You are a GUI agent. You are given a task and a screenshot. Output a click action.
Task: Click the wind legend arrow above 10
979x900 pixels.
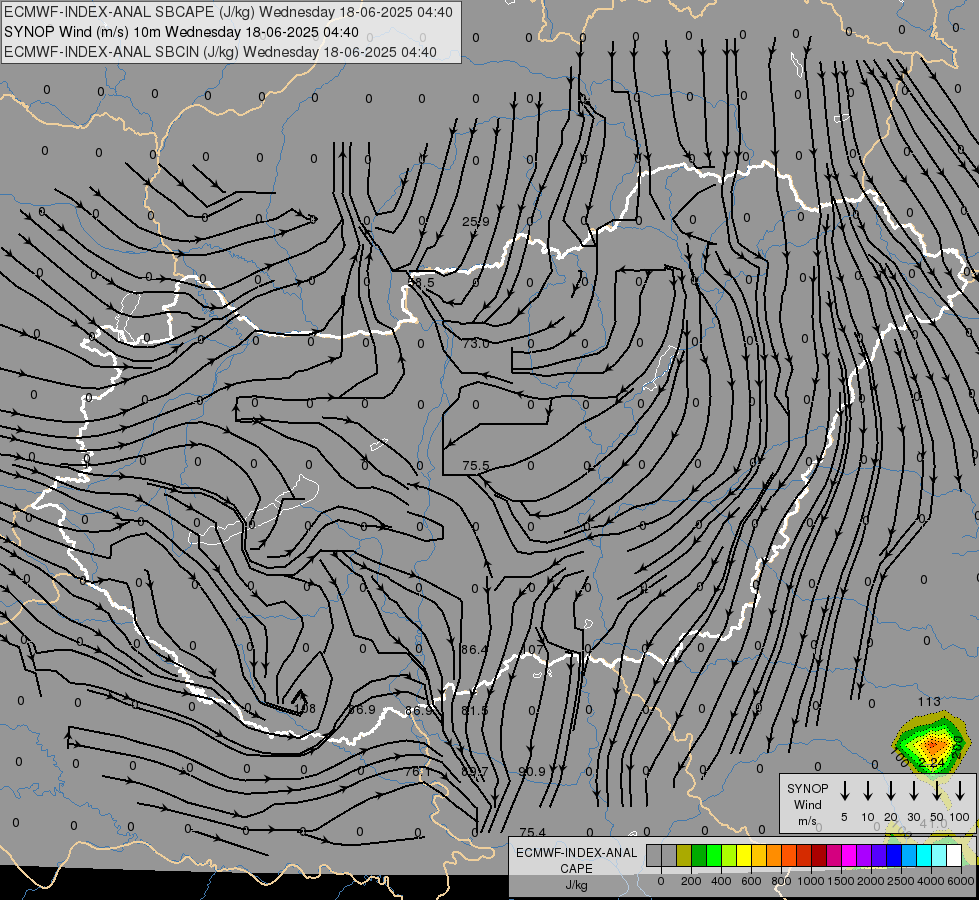(867, 791)
